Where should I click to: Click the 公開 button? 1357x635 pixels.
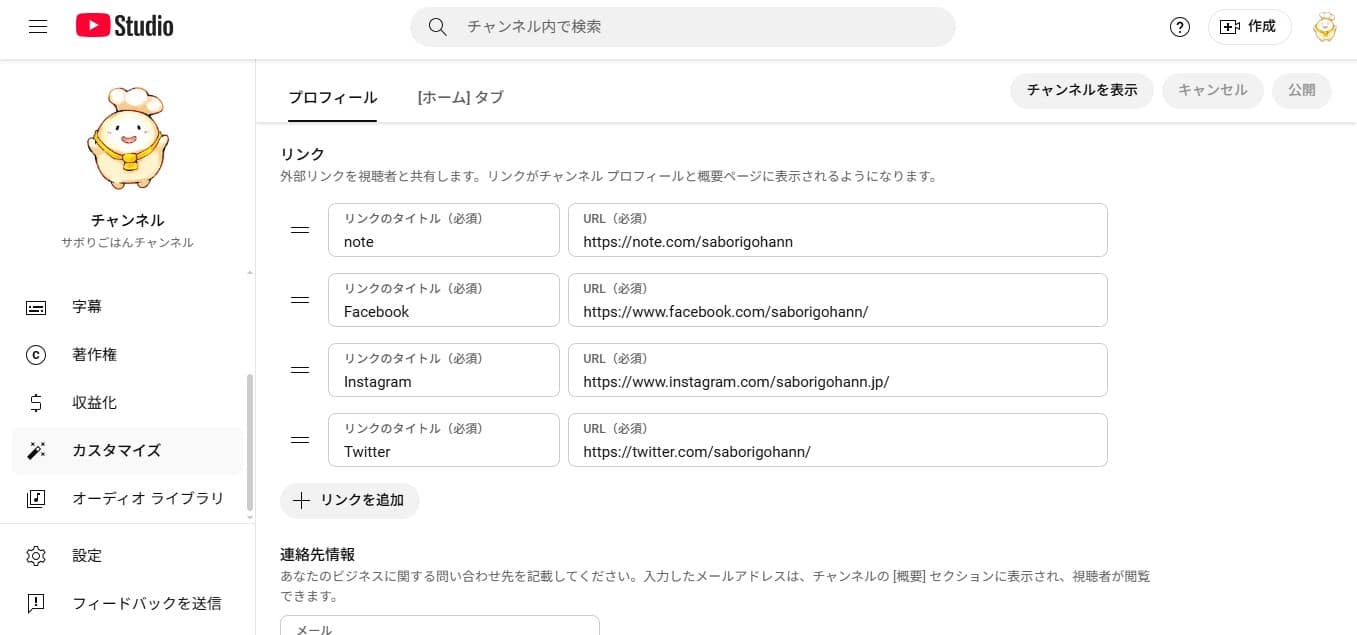pyautogui.click(x=1302, y=90)
